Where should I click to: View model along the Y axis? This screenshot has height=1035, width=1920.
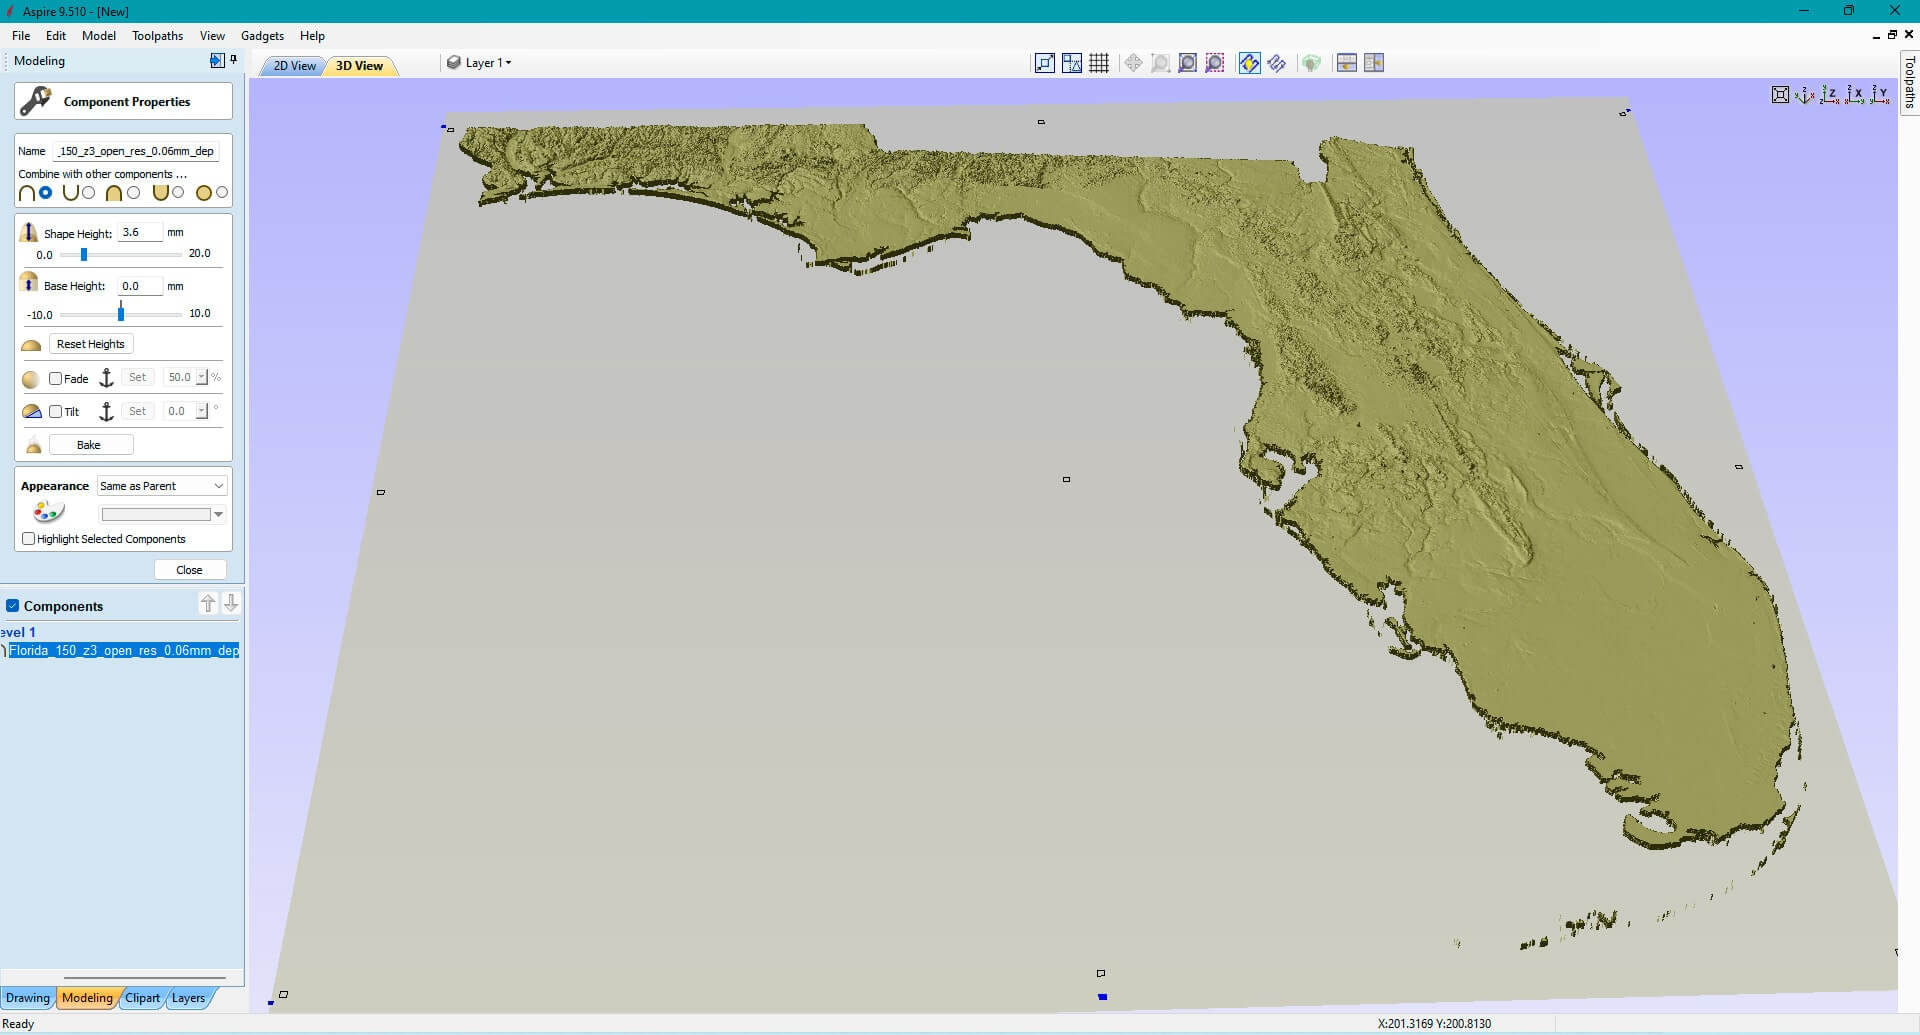1880,95
